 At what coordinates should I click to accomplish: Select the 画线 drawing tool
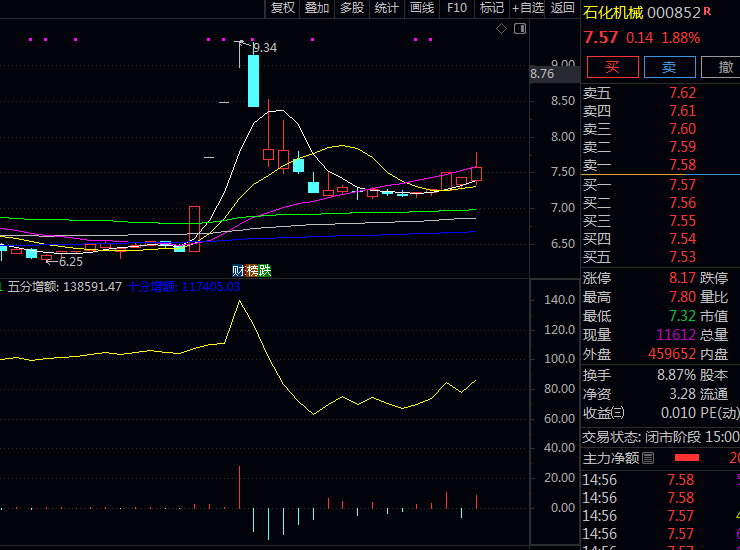coord(422,8)
